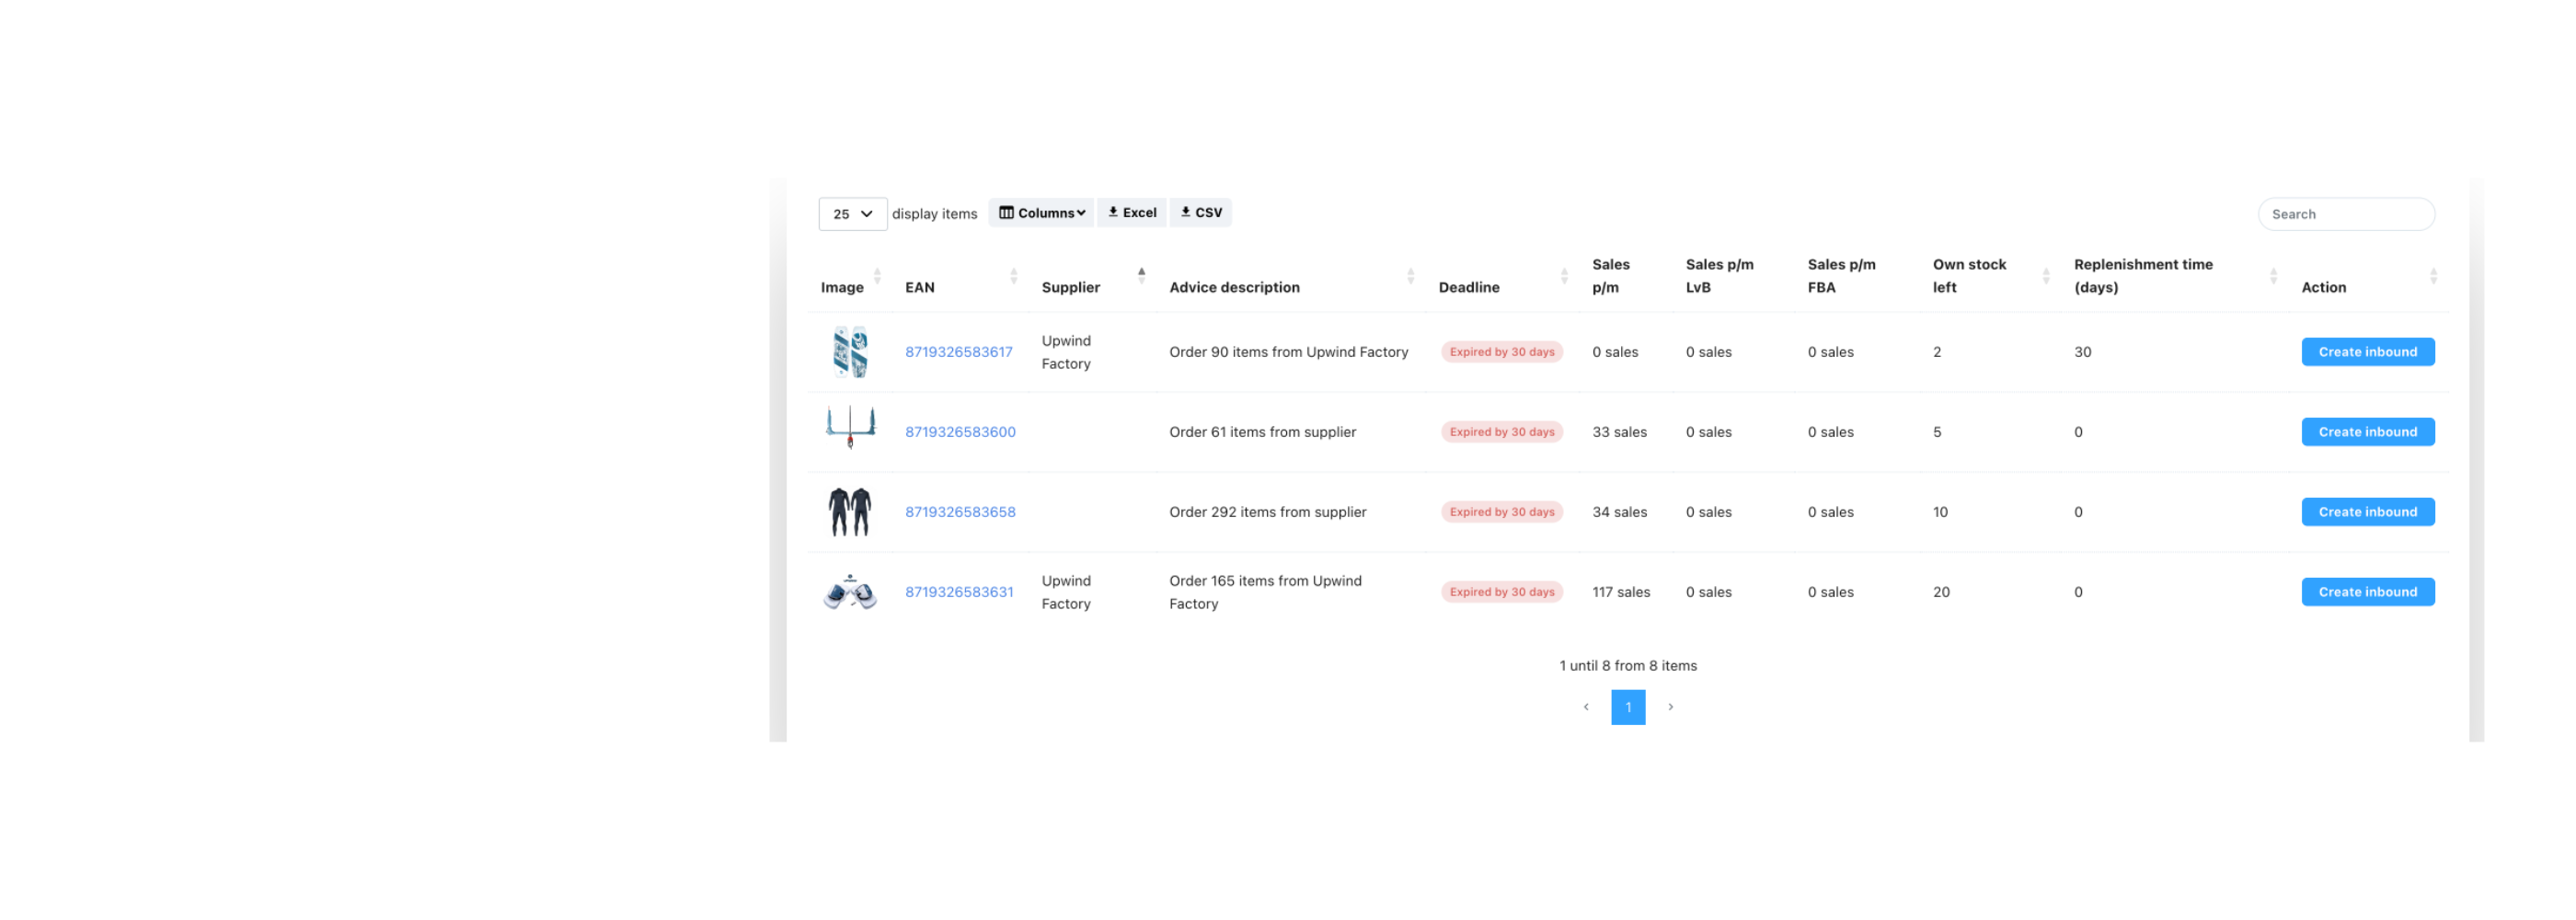
Task: Click the kite control bar thumbnail
Action: tap(850, 428)
